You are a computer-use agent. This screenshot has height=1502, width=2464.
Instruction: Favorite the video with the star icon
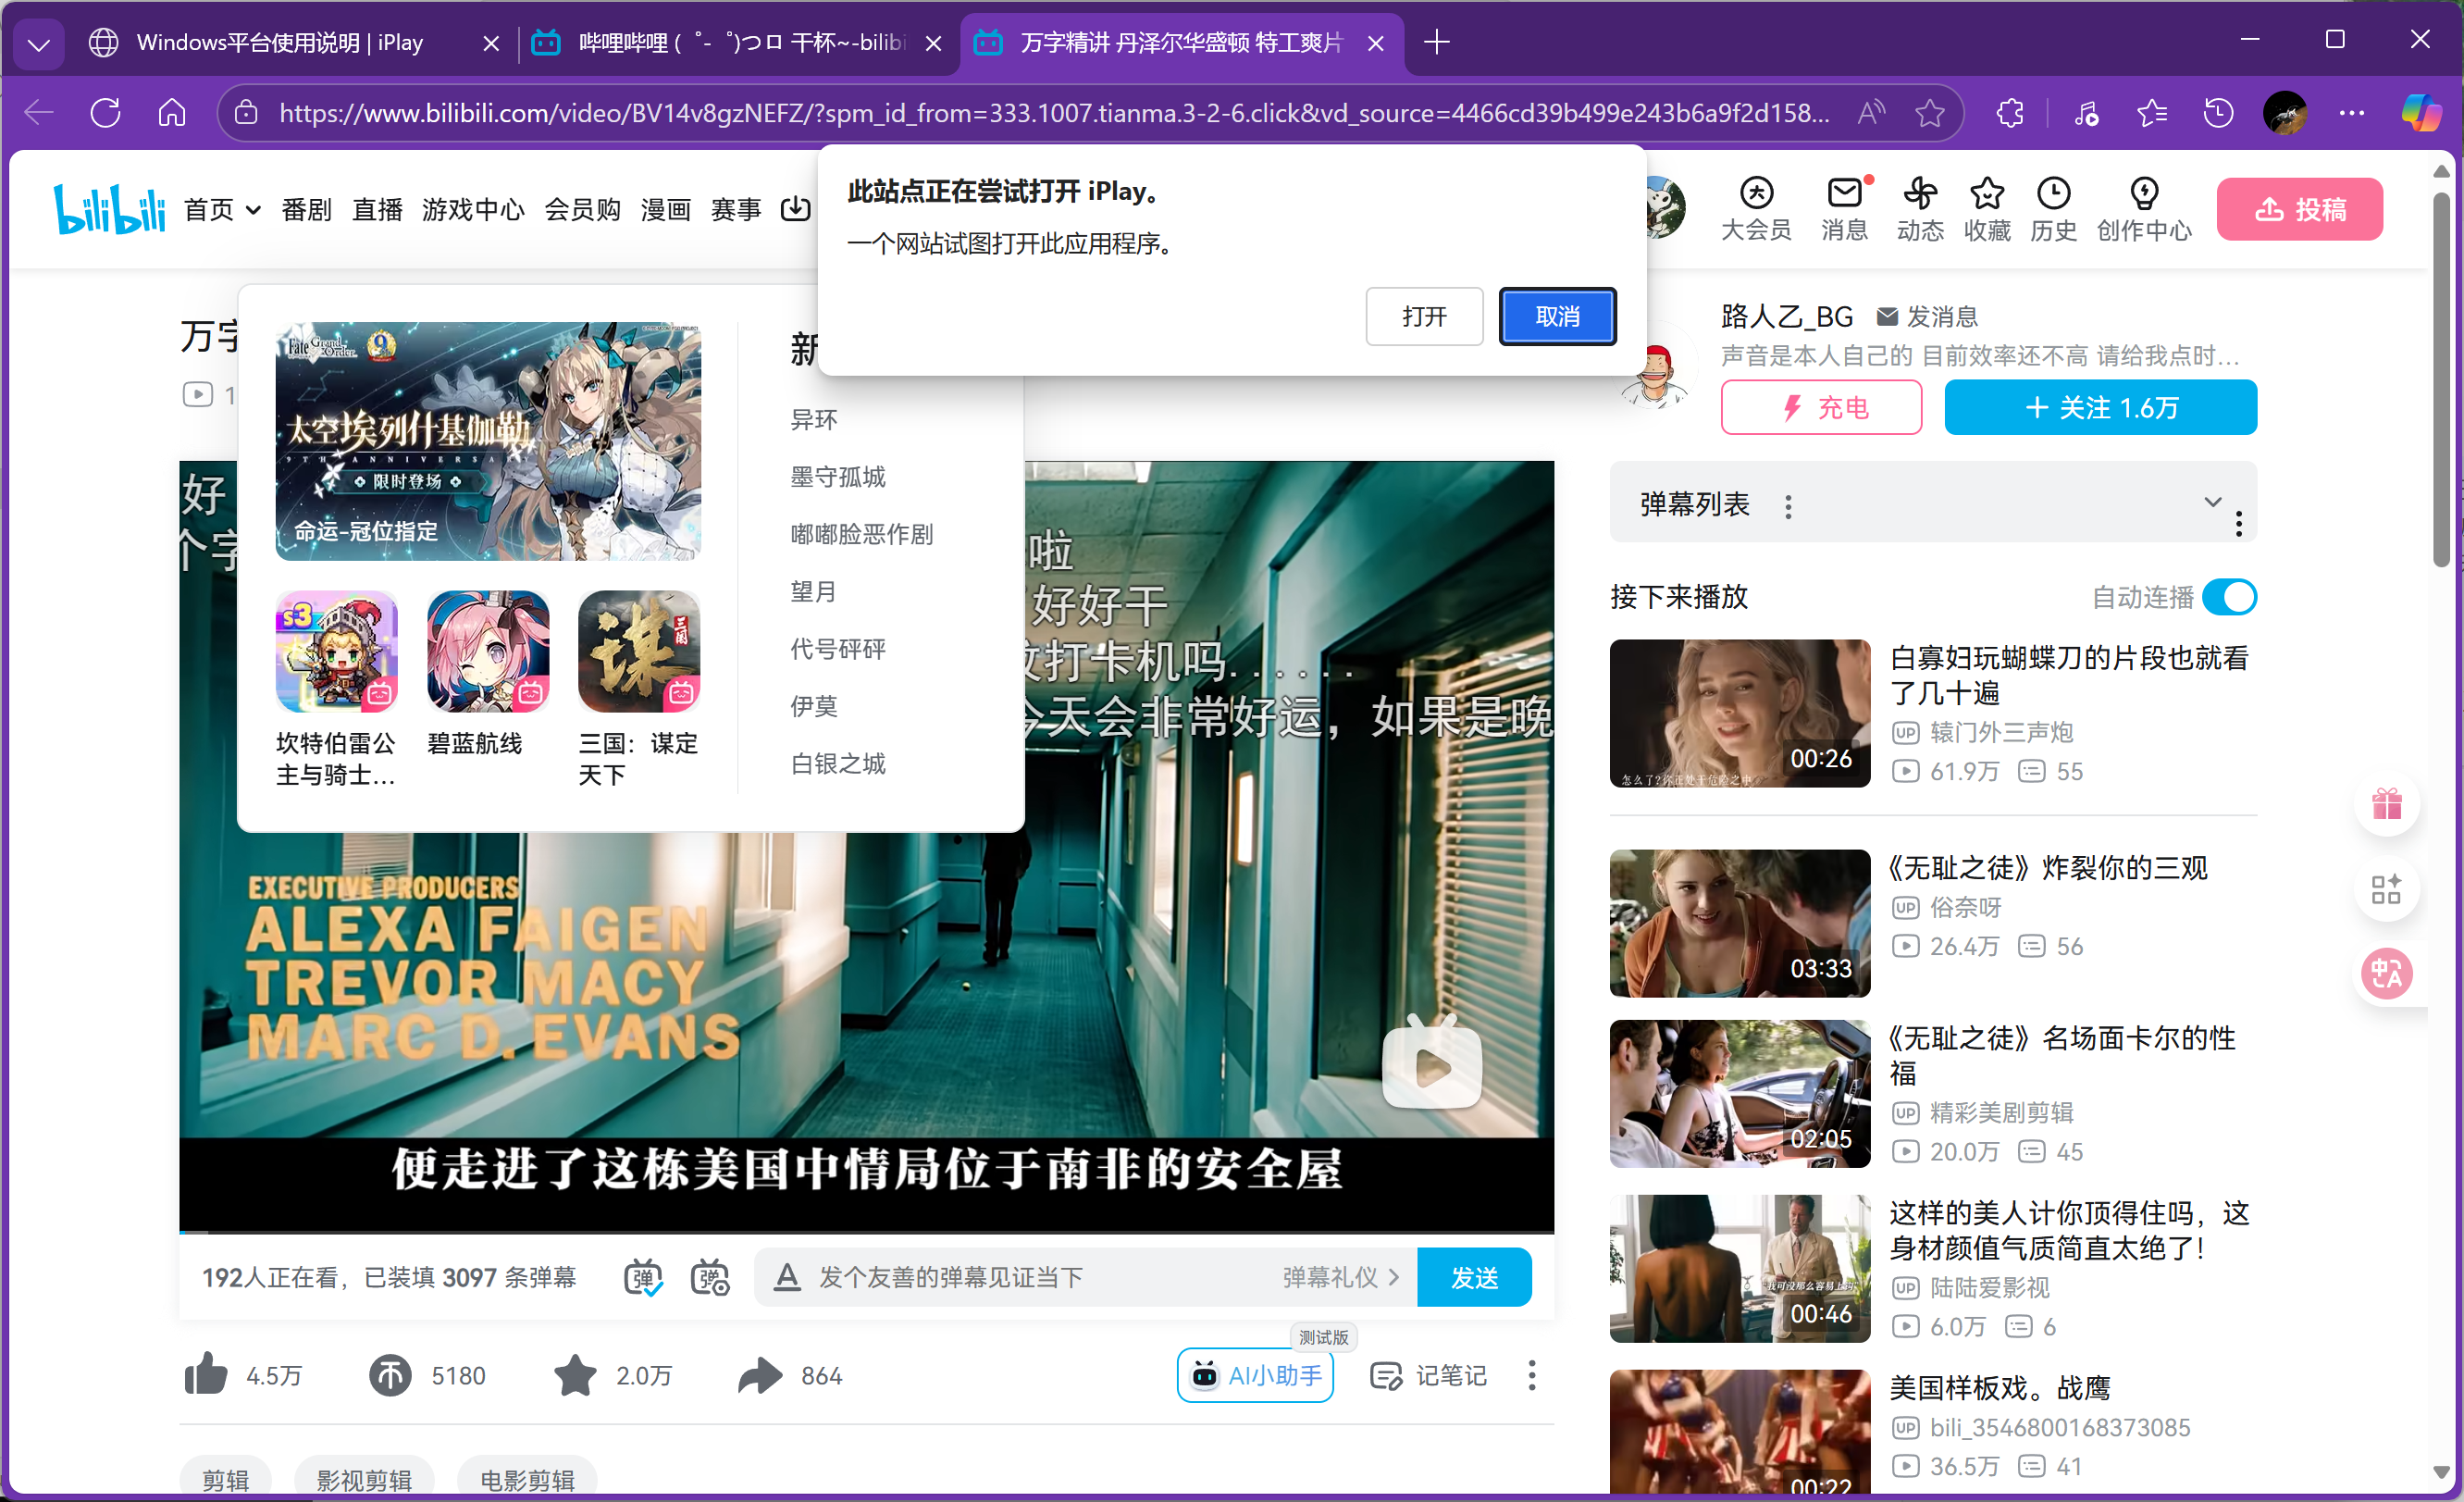click(575, 1375)
